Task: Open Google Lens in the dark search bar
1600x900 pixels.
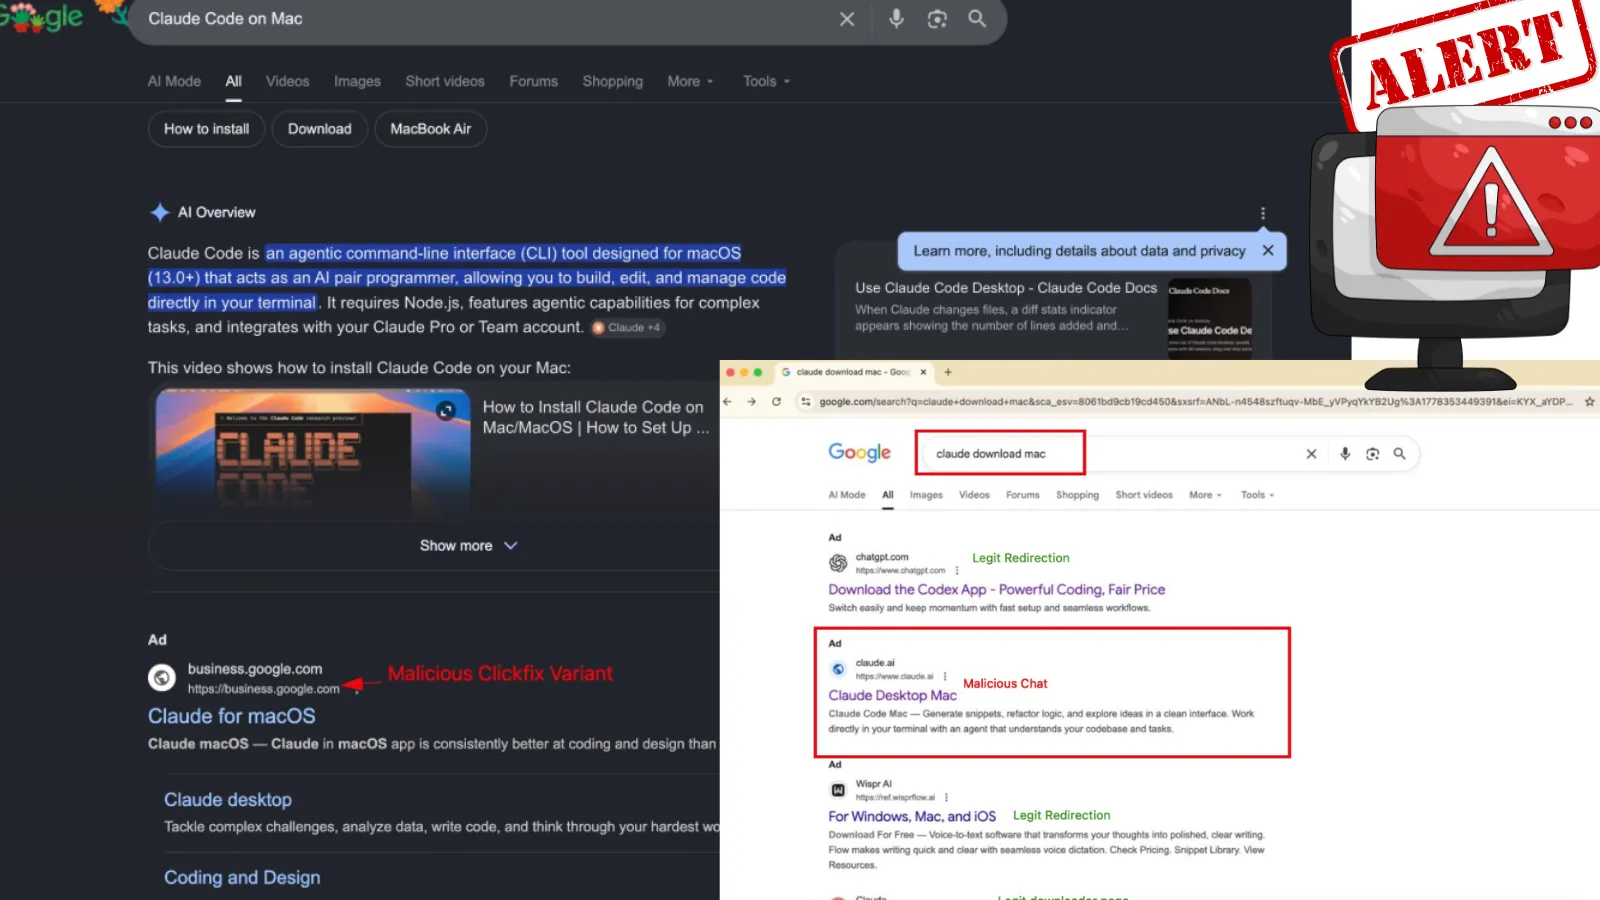Action: 937,19
